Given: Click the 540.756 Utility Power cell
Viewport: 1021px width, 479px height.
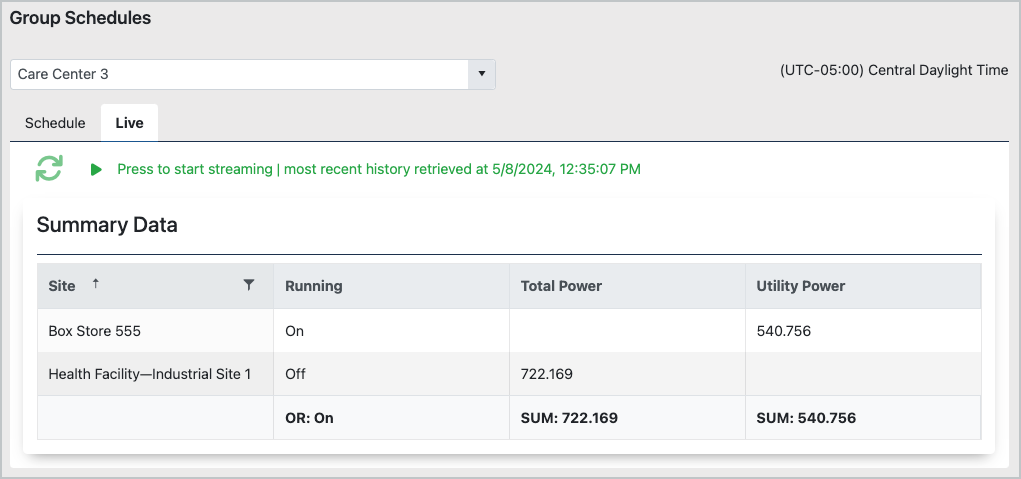Looking at the screenshot, I should [x=784, y=331].
